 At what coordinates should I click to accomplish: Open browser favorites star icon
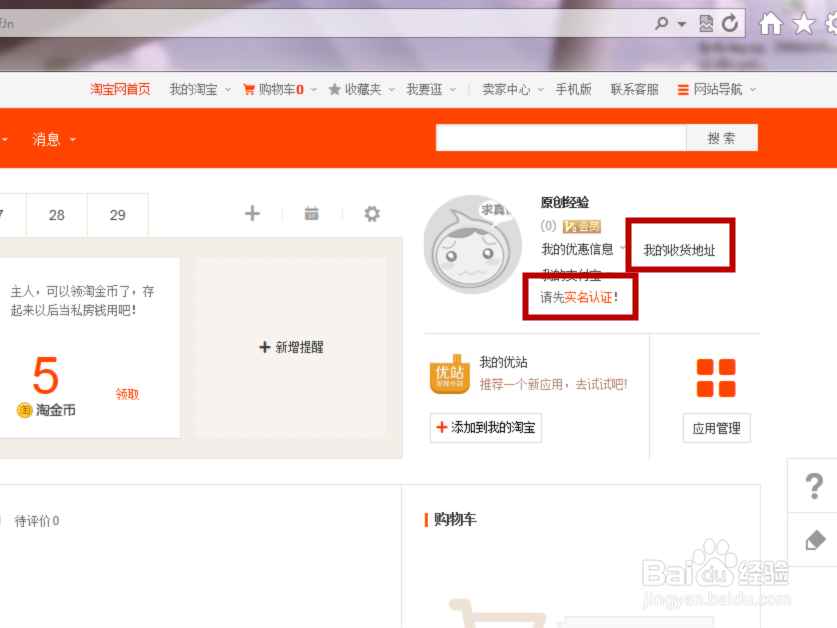point(803,23)
